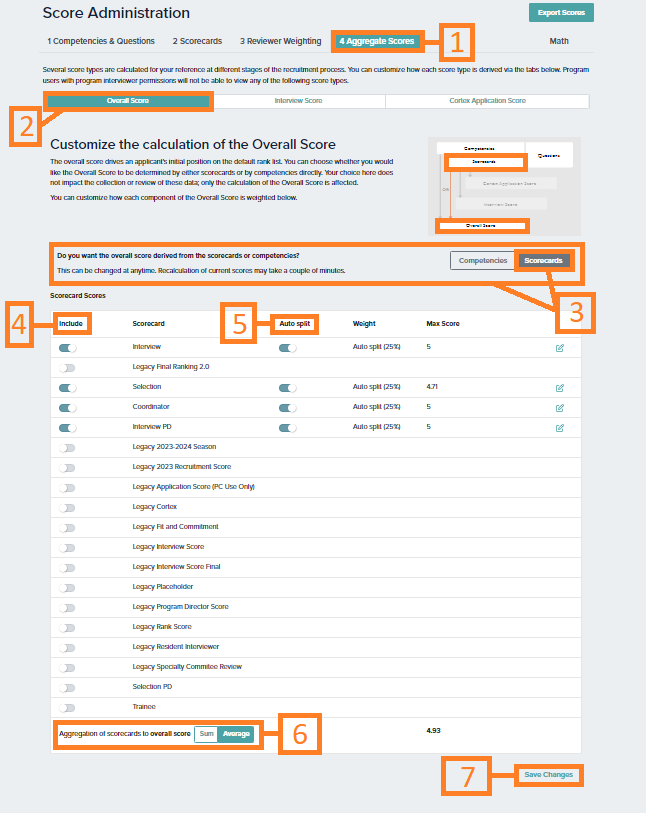The width and height of the screenshot is (646, 813).
Task: Edit the Interview scorecard weight
Action: pyautogui.click(x=559, y=348)
